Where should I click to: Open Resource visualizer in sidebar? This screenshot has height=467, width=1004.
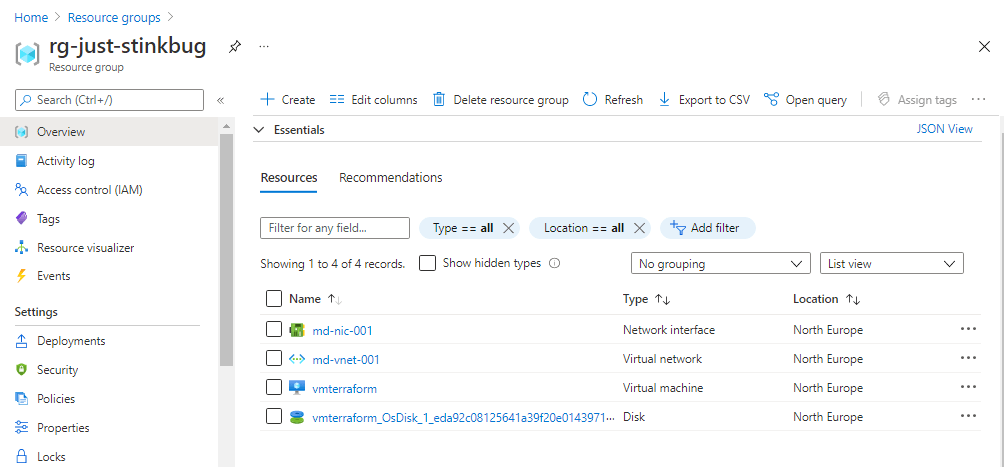pyautogui.click(x=85, y=248)
